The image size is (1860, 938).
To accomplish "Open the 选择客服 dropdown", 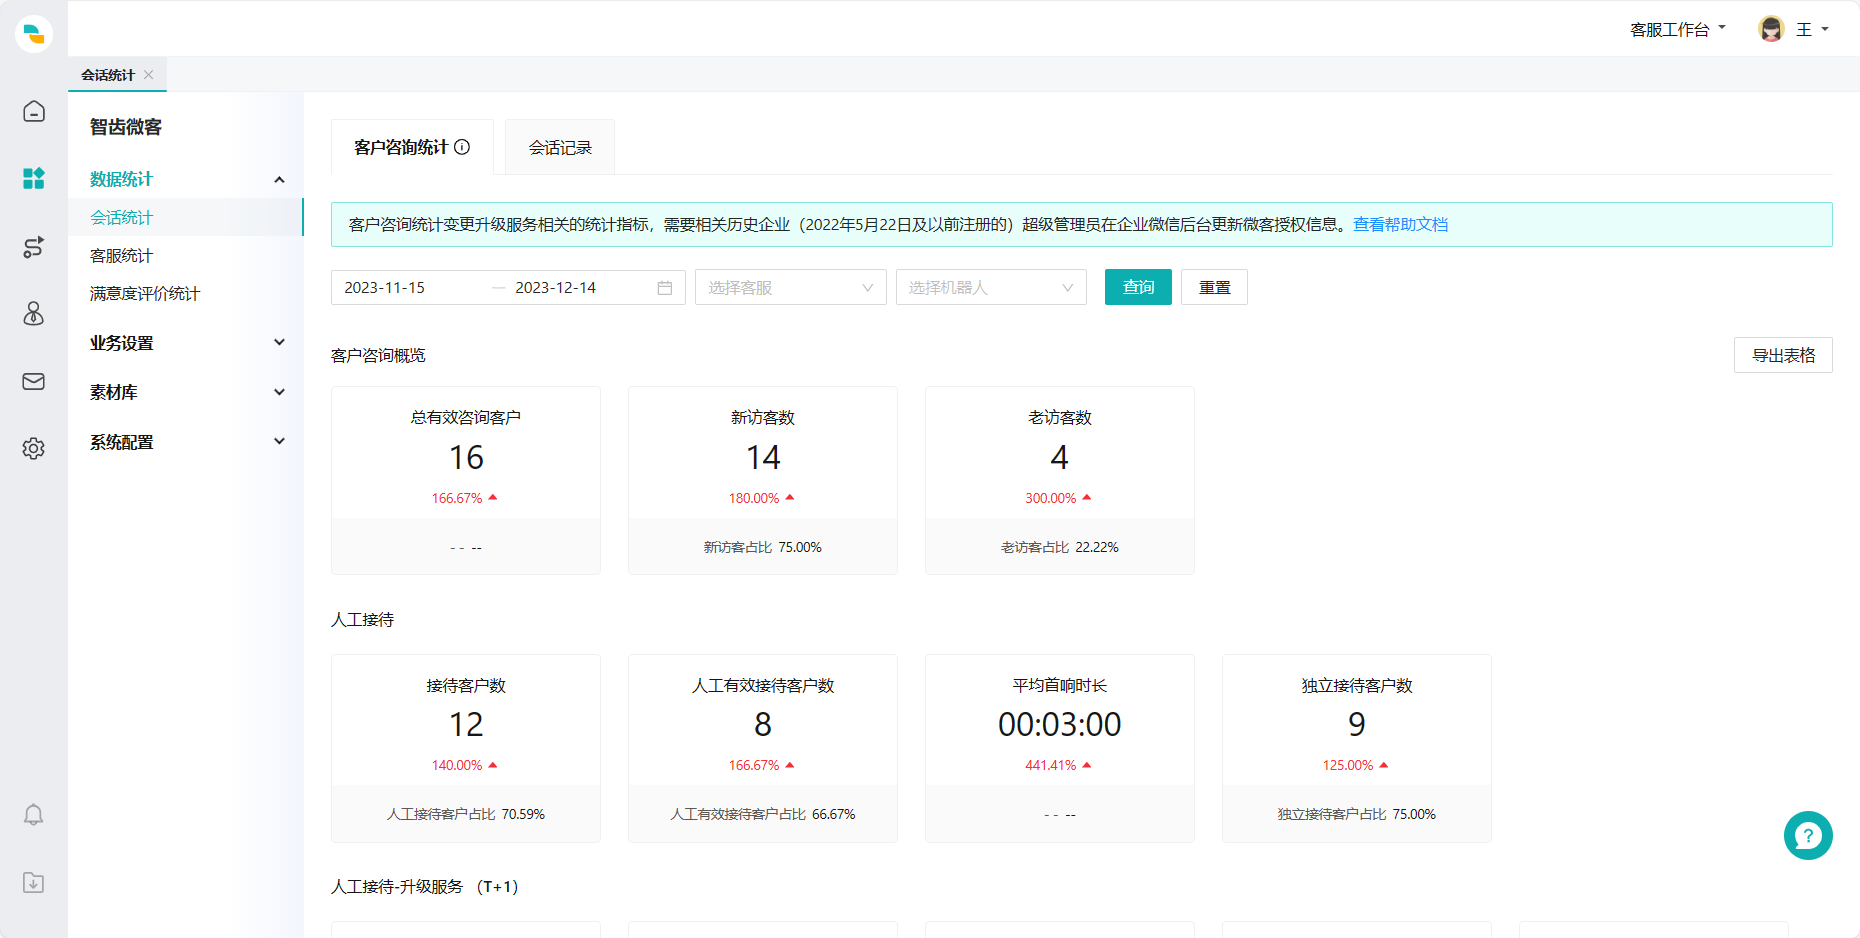I will (x=791, y=288).
